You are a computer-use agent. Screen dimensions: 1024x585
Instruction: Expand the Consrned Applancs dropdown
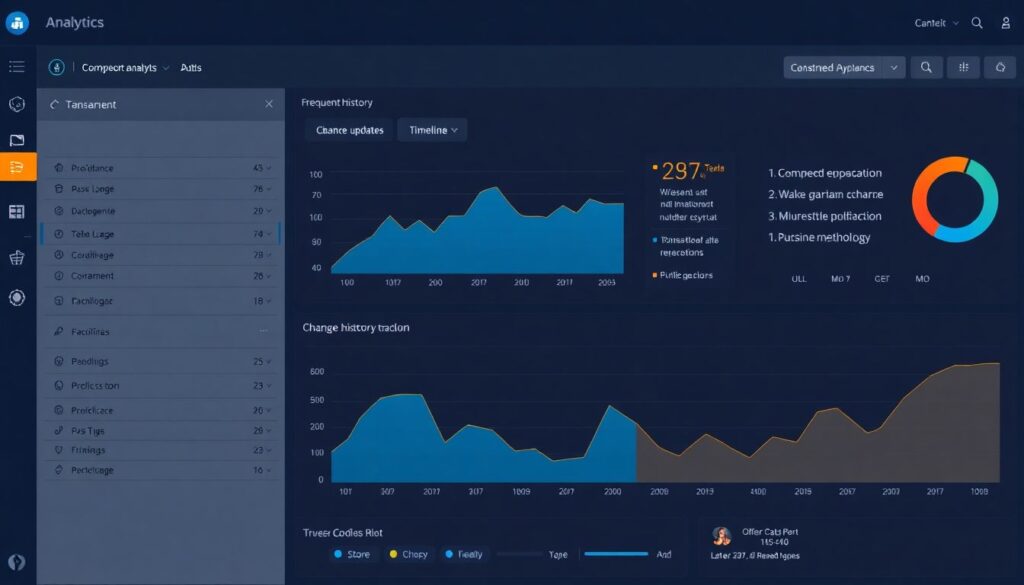tap(845, 67)
